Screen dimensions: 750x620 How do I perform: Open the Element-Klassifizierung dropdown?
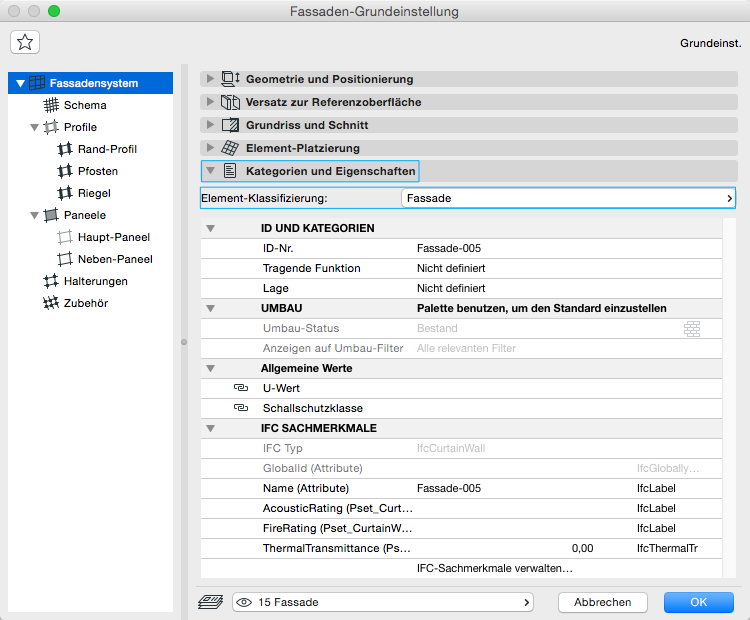567,198
